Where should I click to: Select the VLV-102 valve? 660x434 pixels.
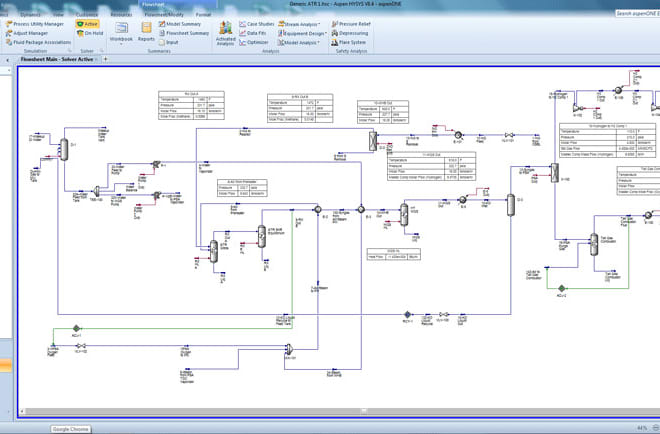point(81,346)
